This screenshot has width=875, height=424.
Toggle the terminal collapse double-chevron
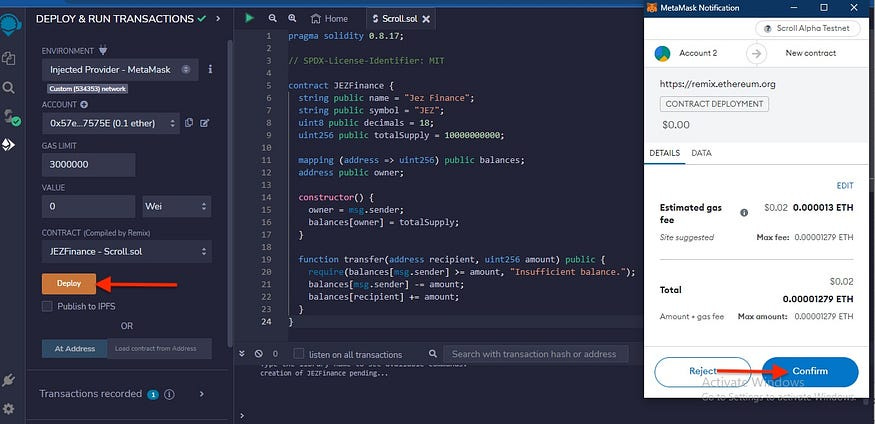tap(242, 354)
